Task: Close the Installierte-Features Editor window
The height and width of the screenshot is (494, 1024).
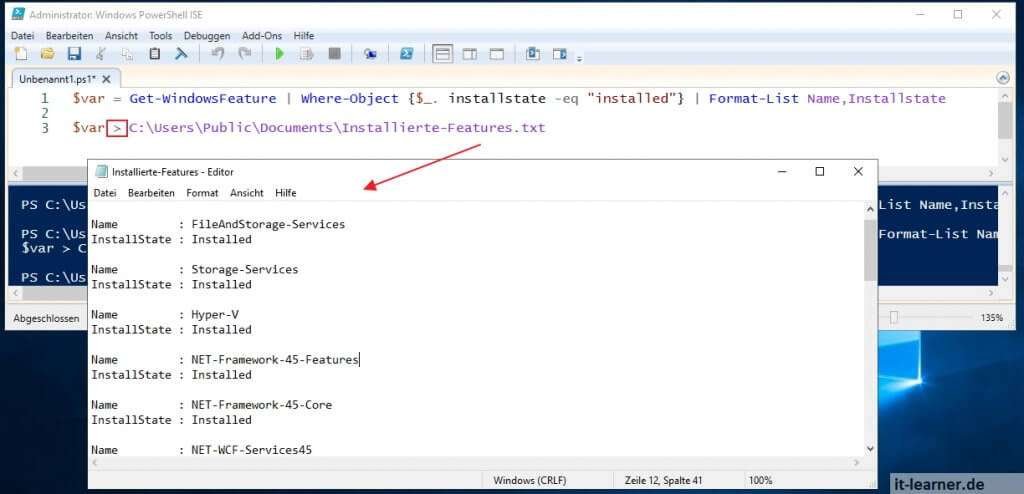Action: [x=858, y=171]
